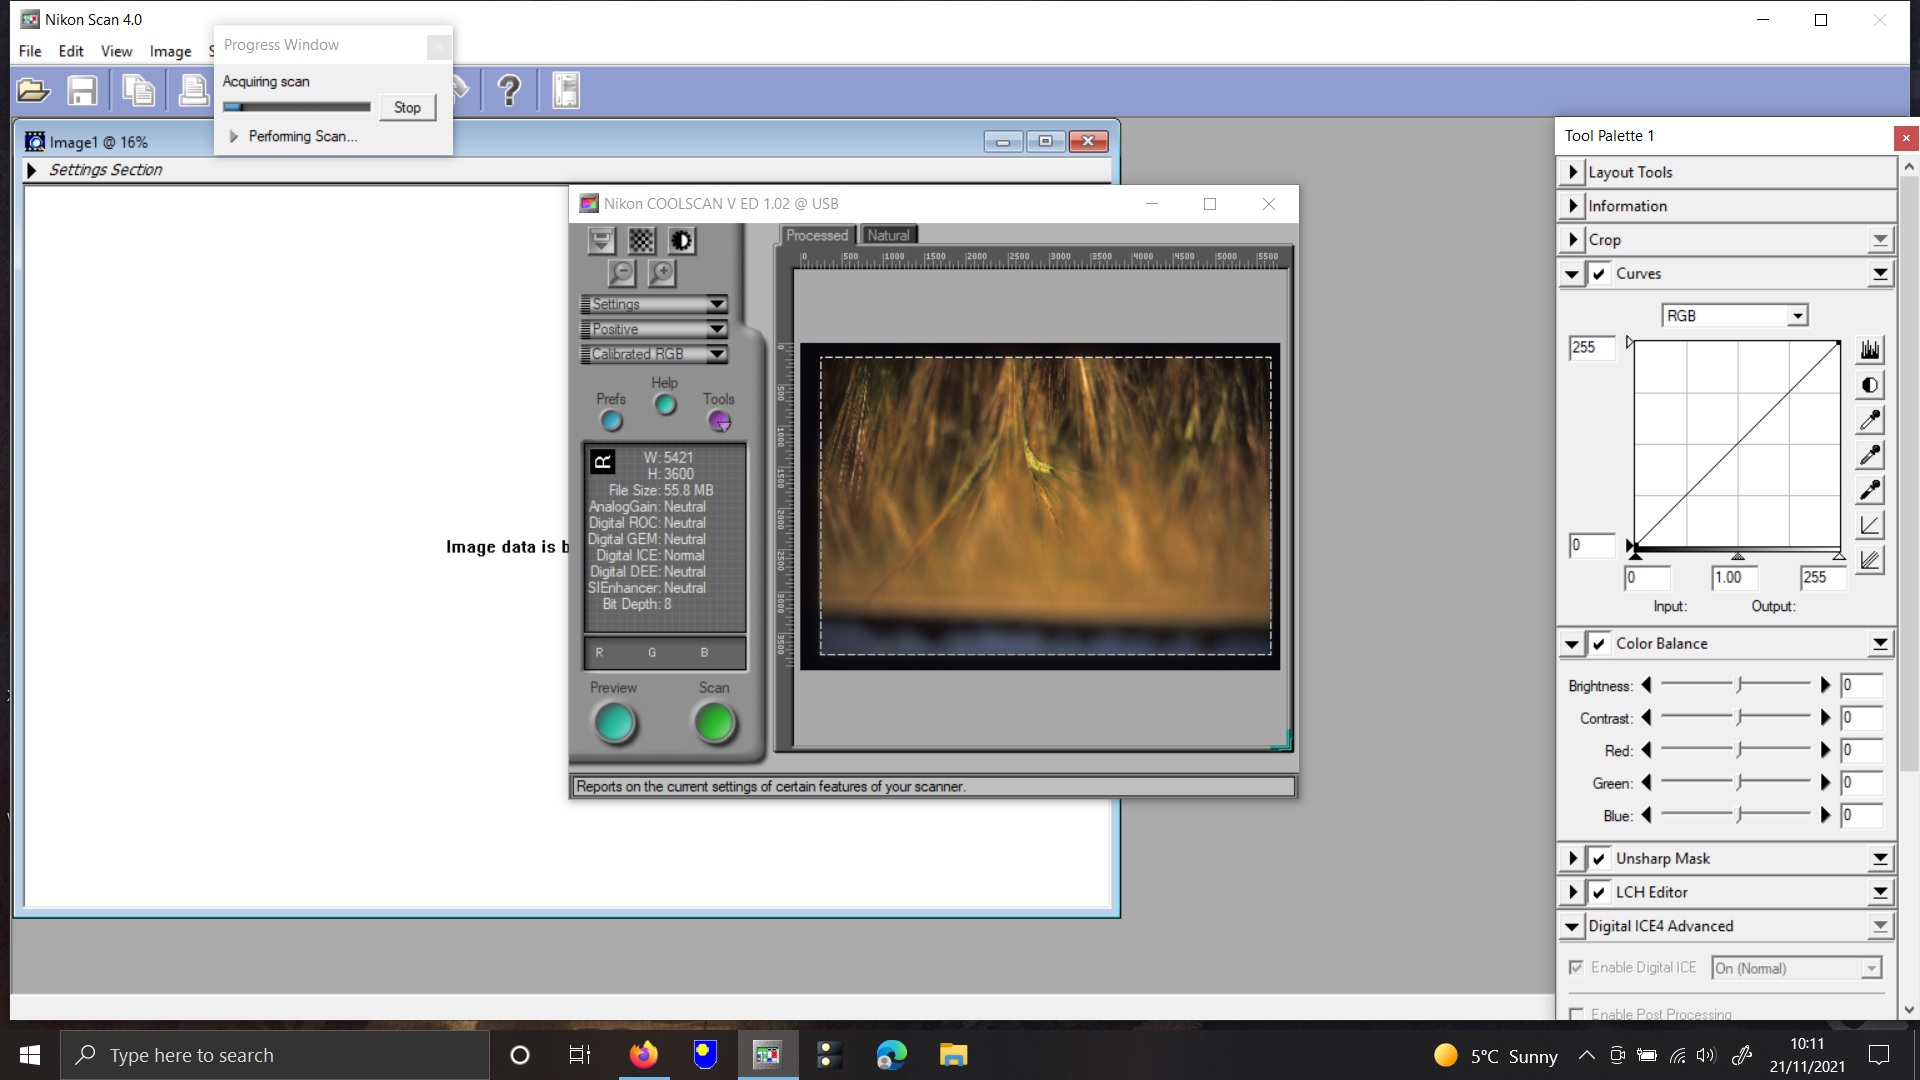Viewport: 1920px width, 1080px height.
Task: Click the autofocus/exposure contrast icon
Action: coord(681,240)
